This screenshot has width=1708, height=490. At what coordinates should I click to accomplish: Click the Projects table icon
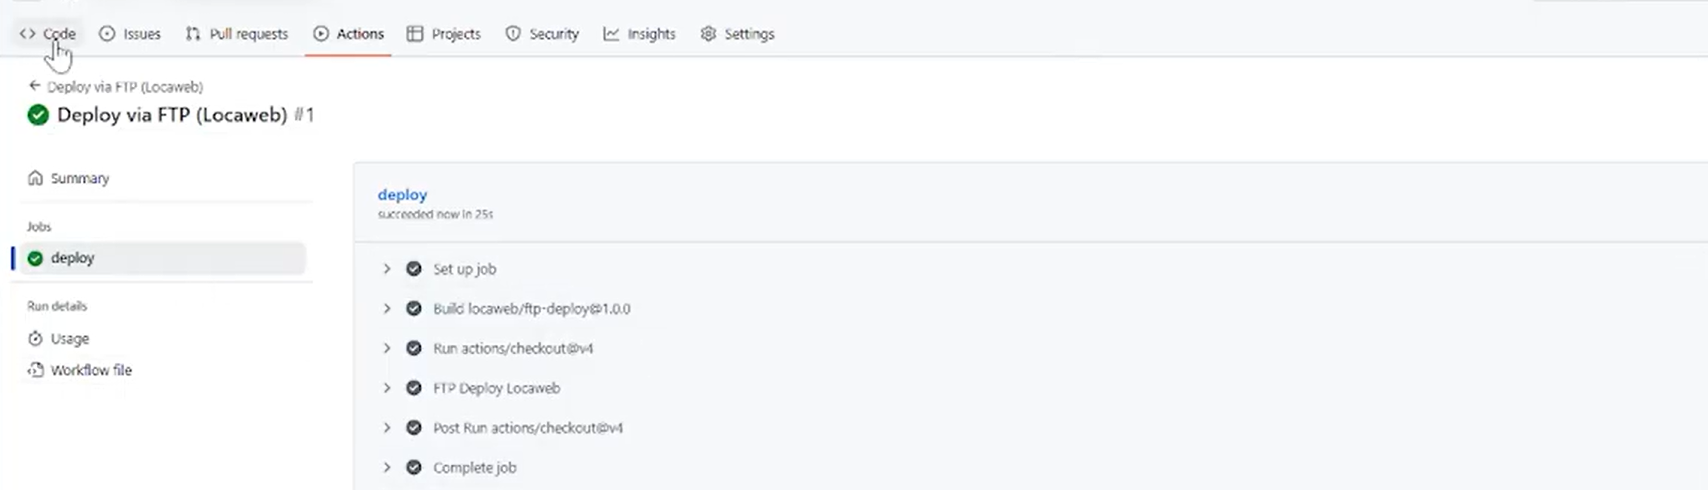[x=415, y=34]
